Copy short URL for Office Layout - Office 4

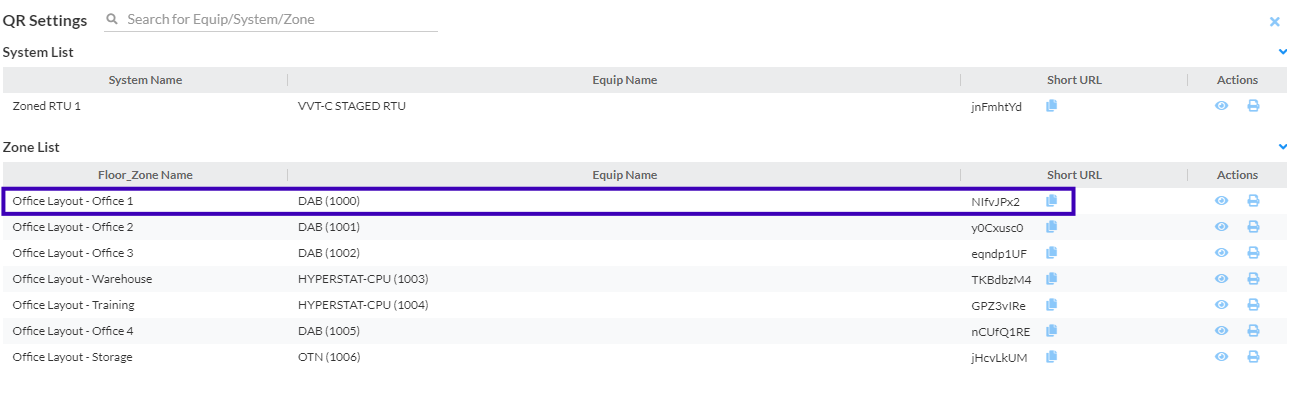[x=1051, y=331]
